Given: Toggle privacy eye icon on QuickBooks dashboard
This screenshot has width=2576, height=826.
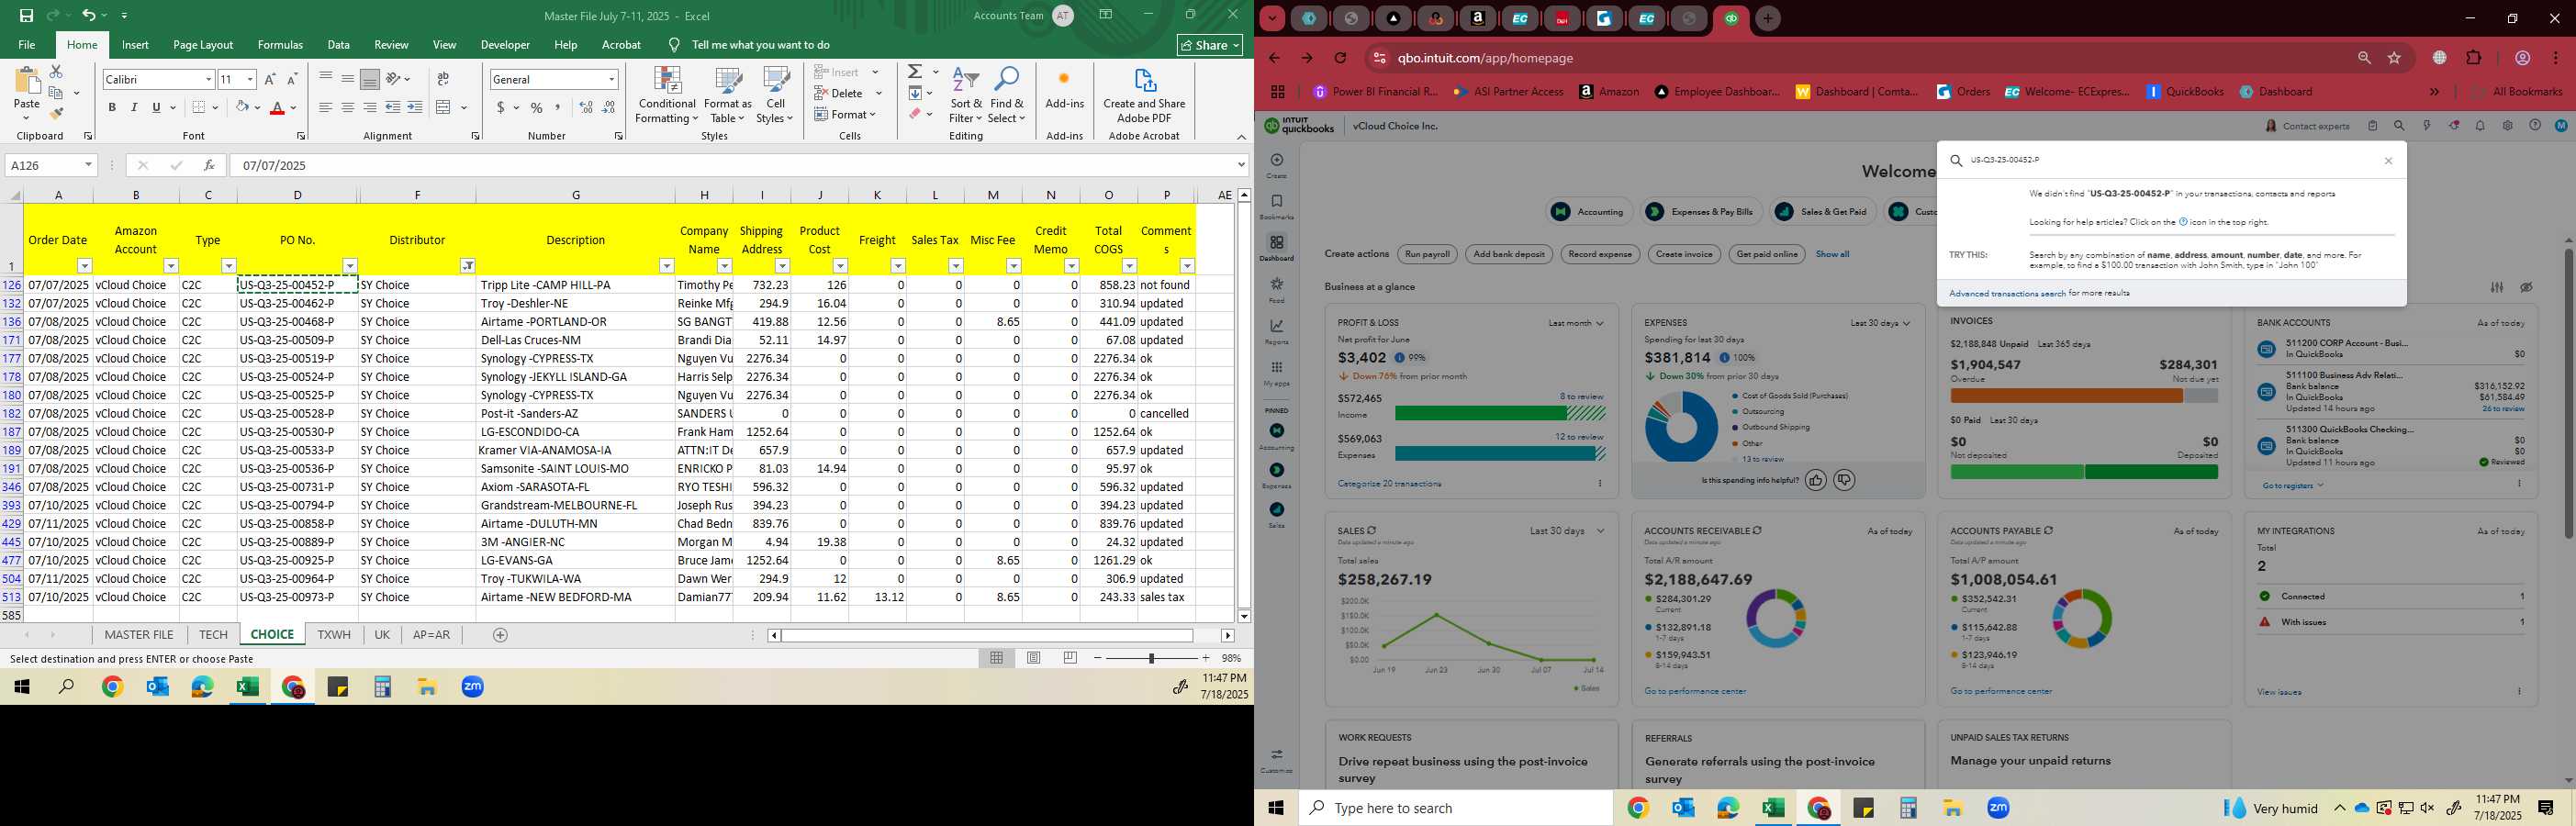Looking at the screenshot, I should pyautogui.click(x=2526, y=287).
